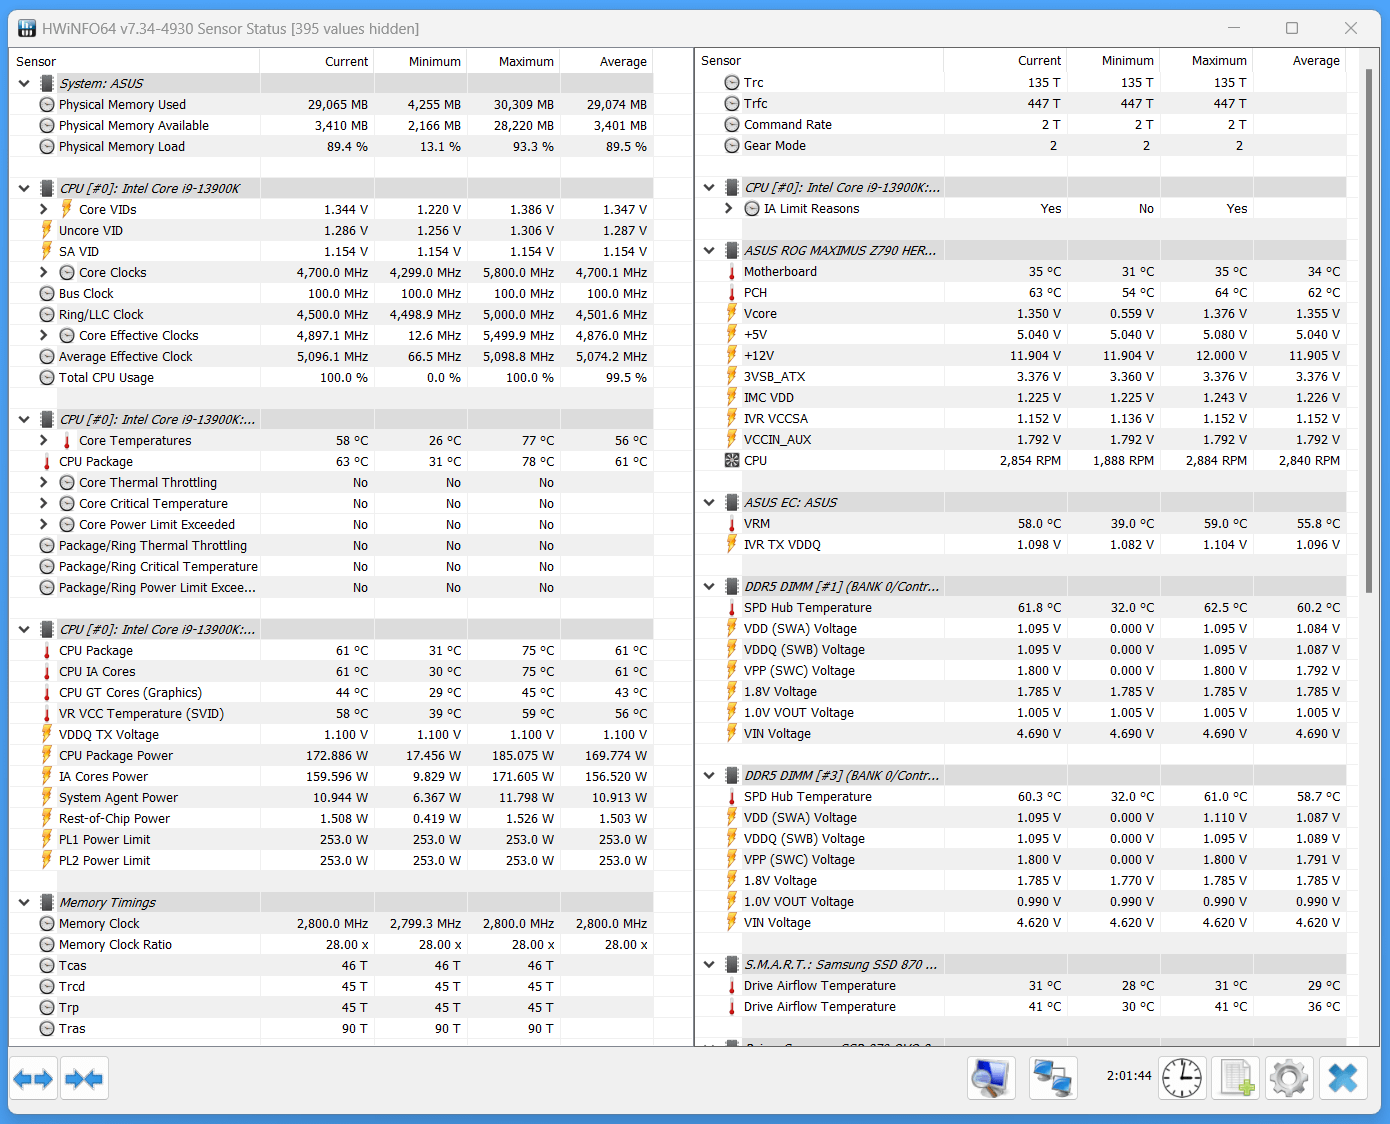Expand the Core Clocks row
This screenshot has width=1390, height=1124.
[44, 273]
